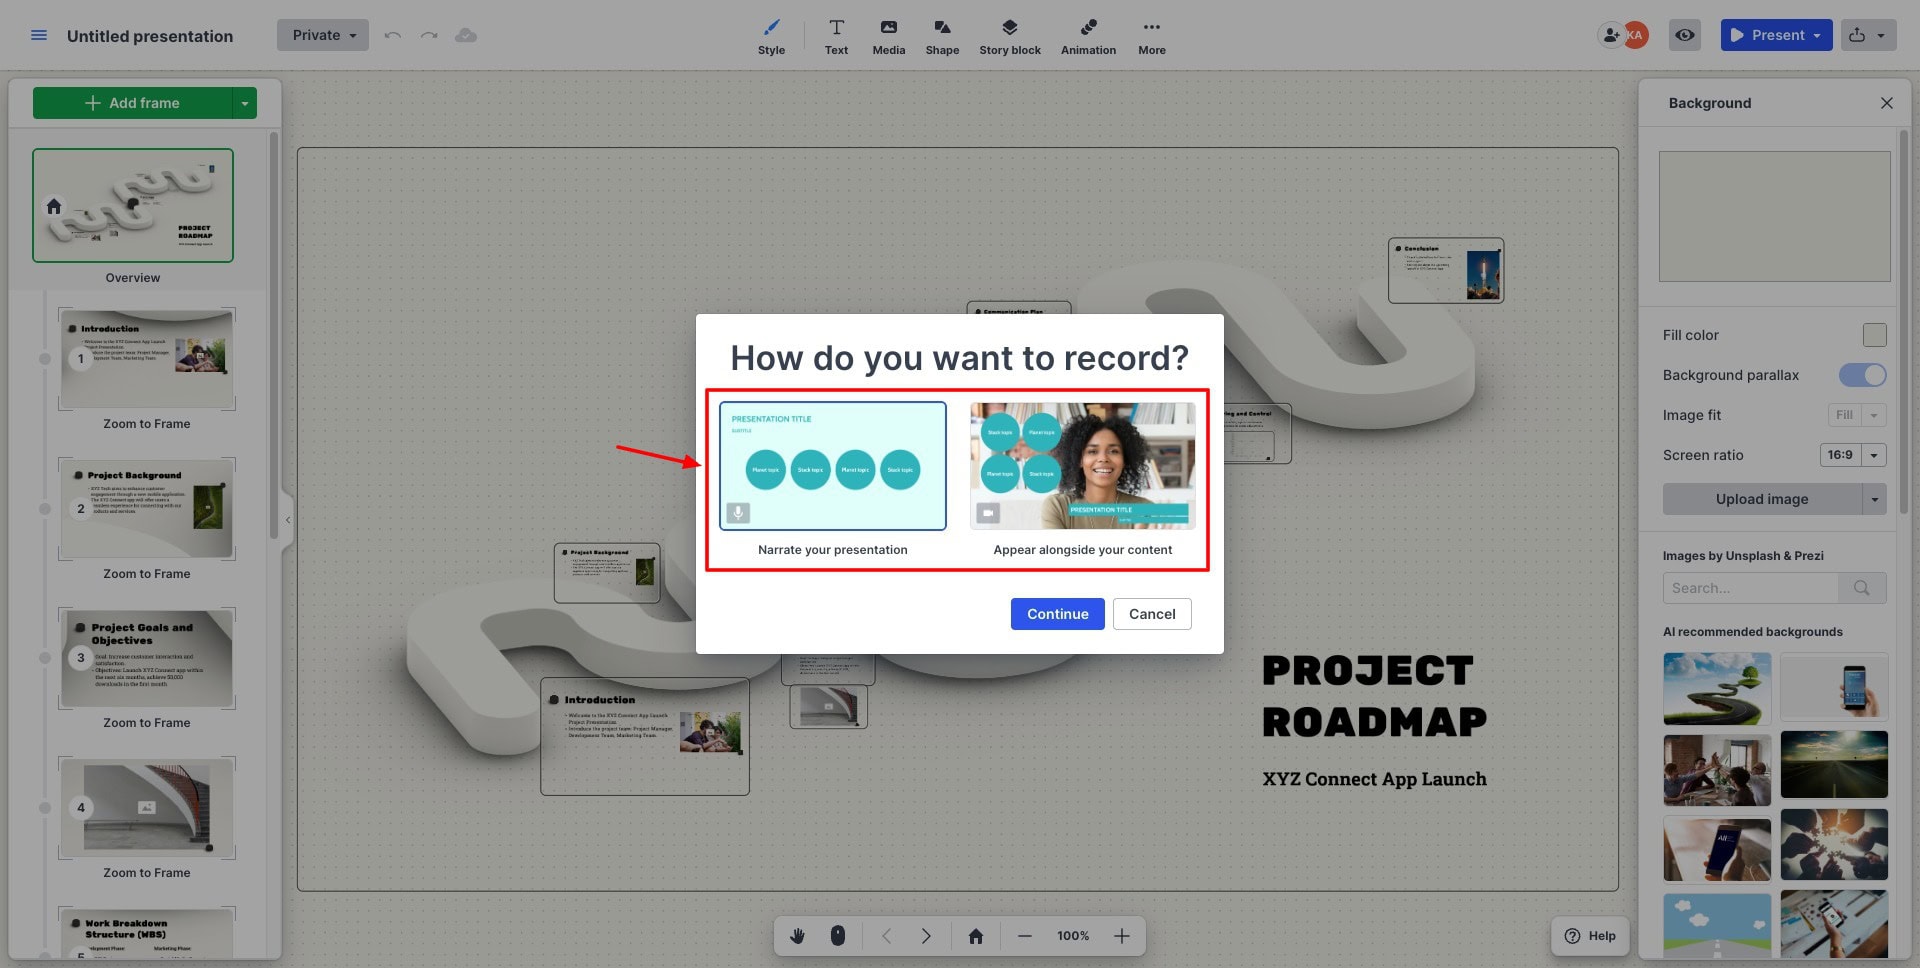
Task: Click the Conclusion frame on the canvas
Action: coord(1446,270)
